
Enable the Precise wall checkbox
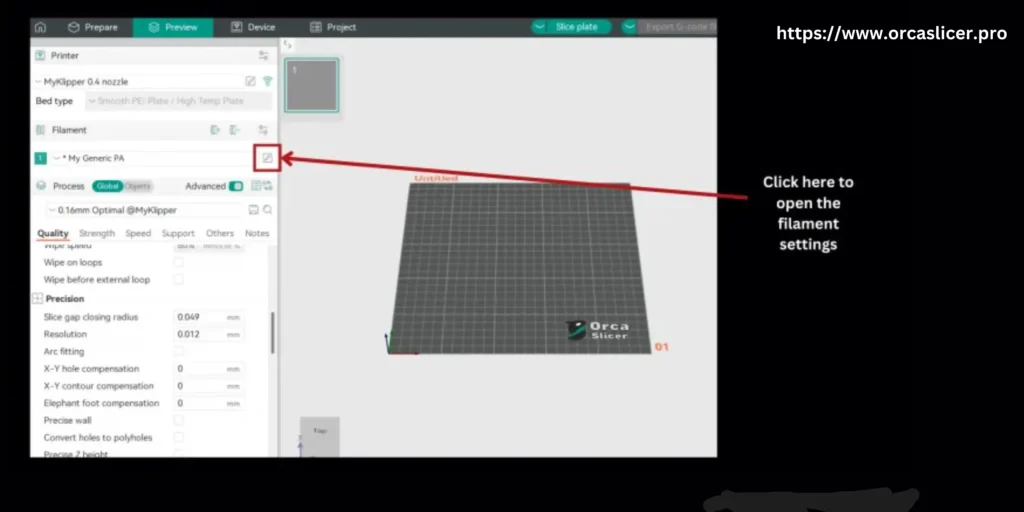(x=178, y=421)
